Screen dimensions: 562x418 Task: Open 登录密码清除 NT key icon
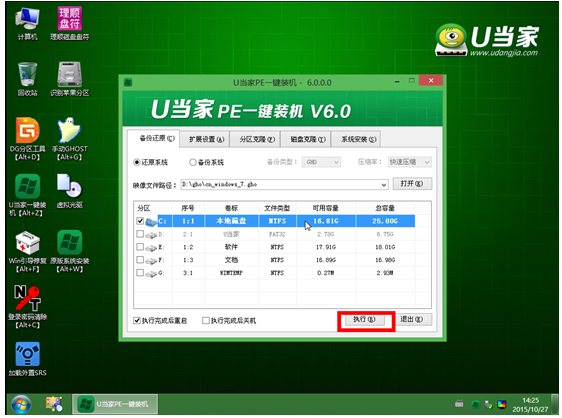click(28, 307)
